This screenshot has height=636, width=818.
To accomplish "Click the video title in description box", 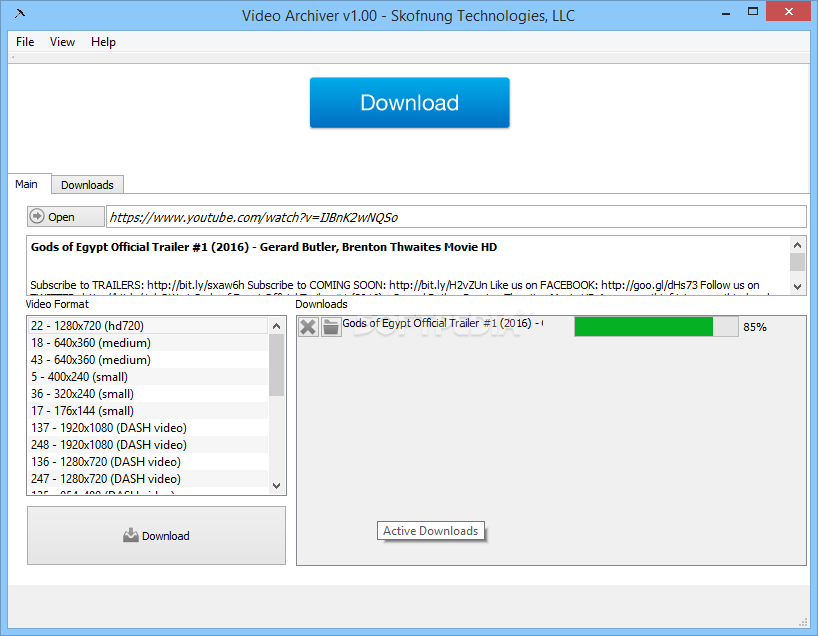I will click(x=264, y=247).
